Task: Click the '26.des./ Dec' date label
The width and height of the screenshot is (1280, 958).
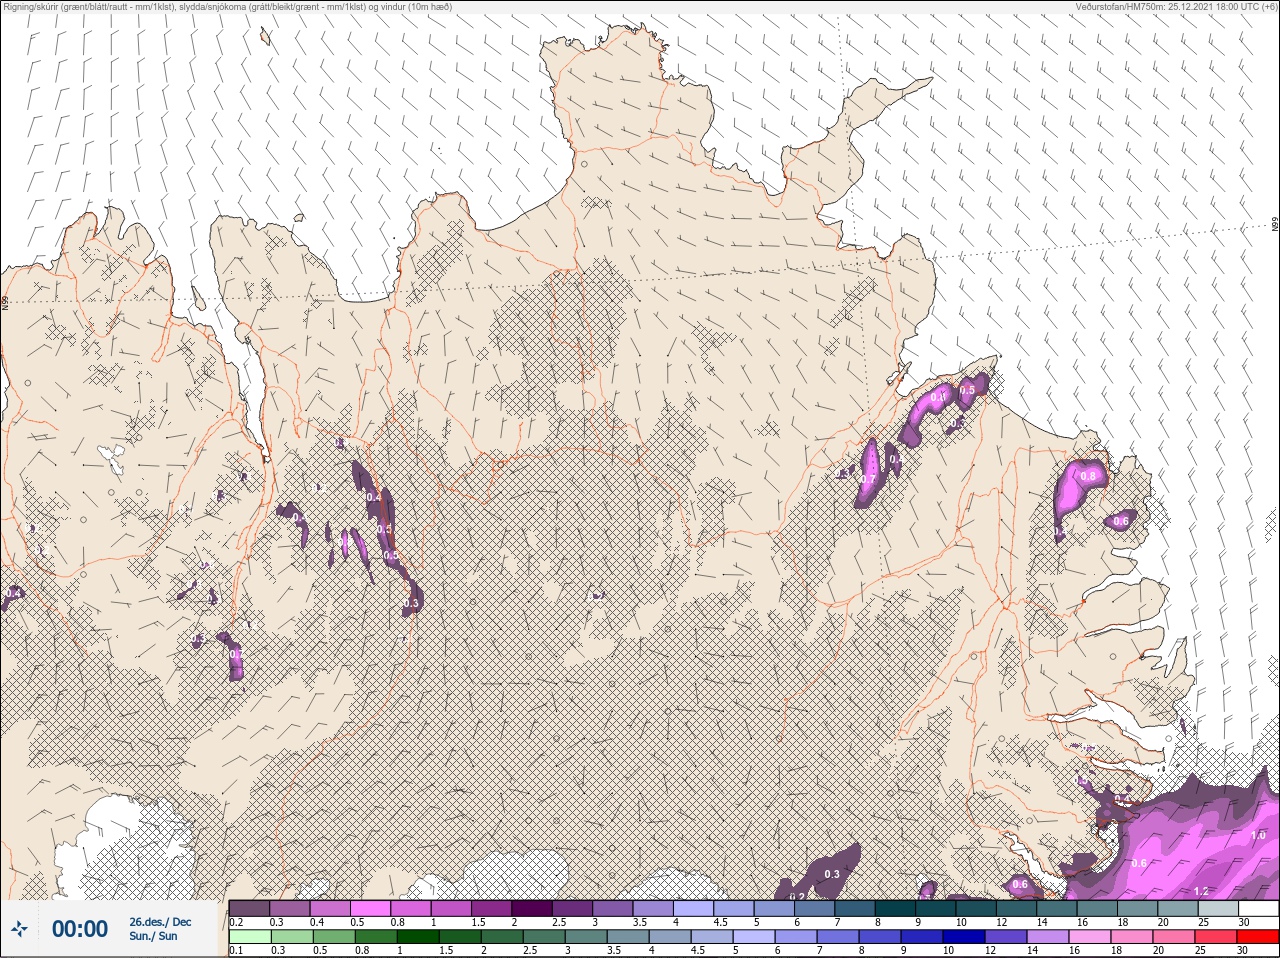Action: coord(160,922)
